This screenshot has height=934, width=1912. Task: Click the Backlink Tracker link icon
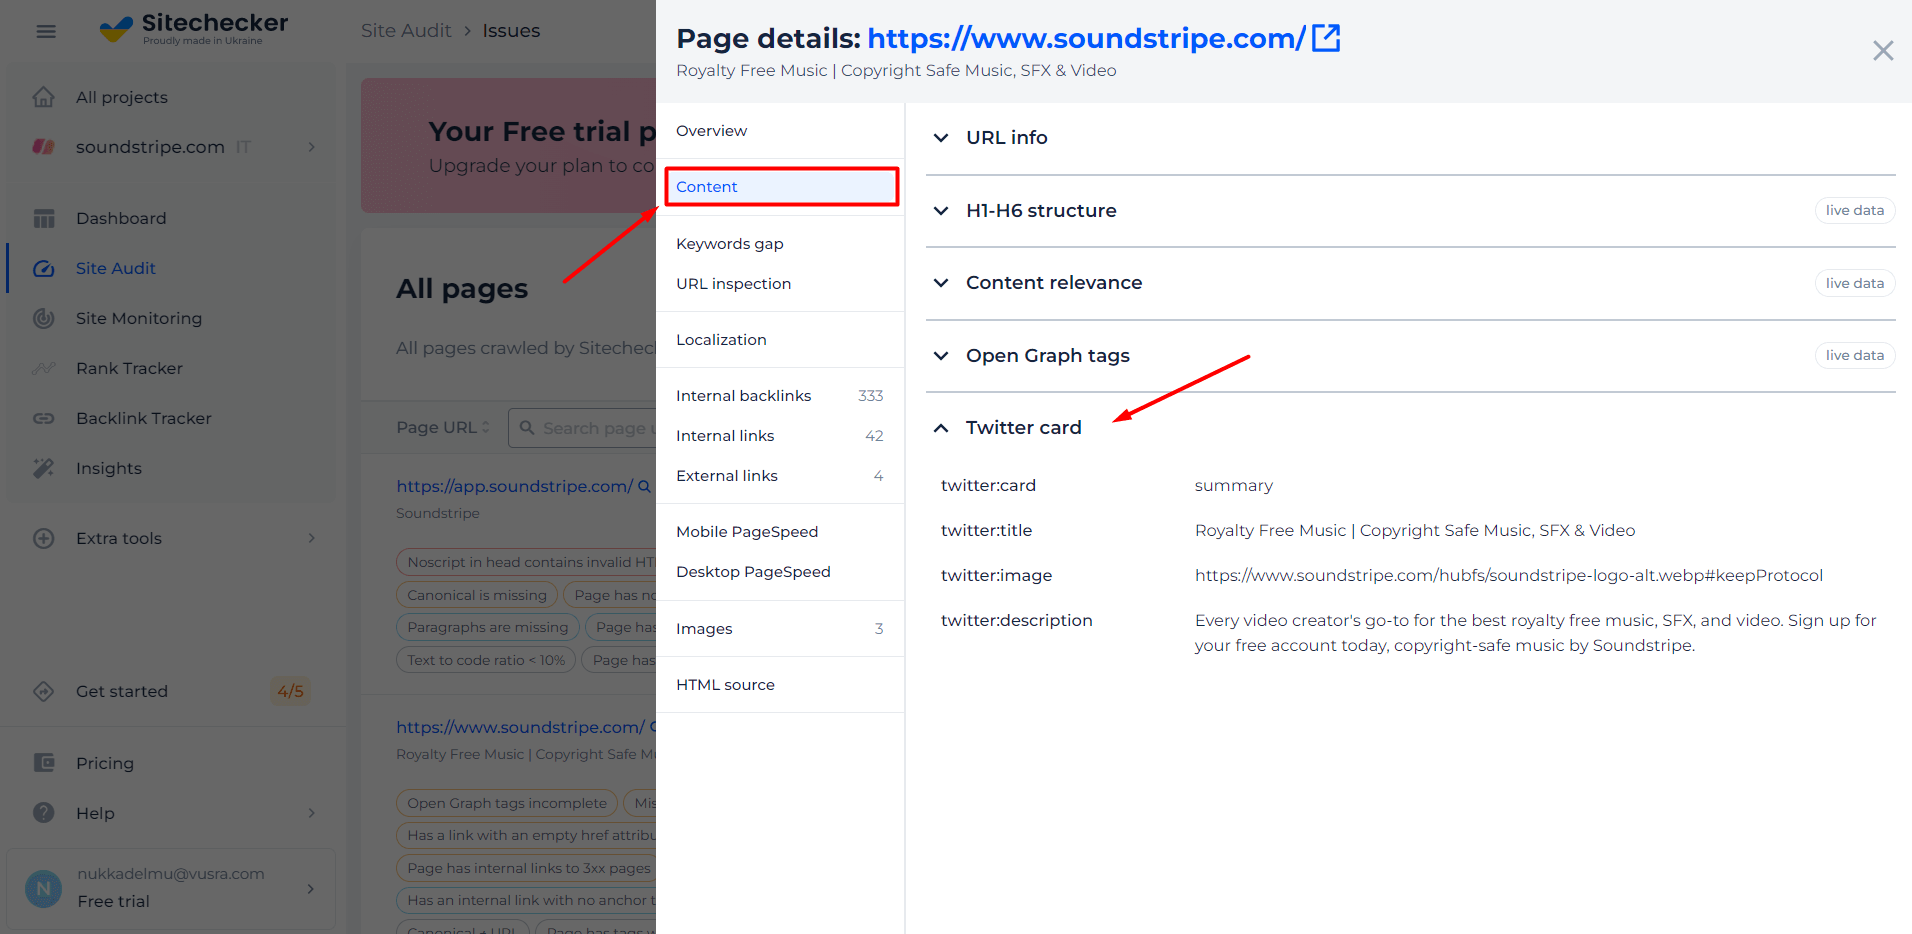(x=44, y=418)
